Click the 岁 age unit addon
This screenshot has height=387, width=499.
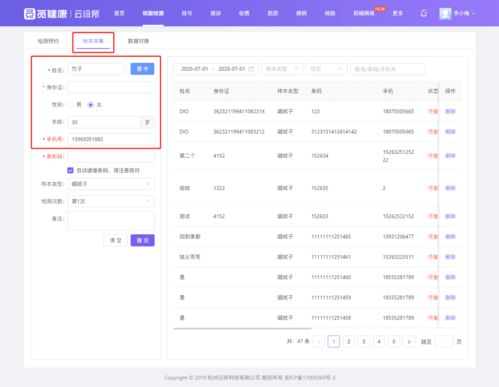pyautogui.click(x=147, y=122)
